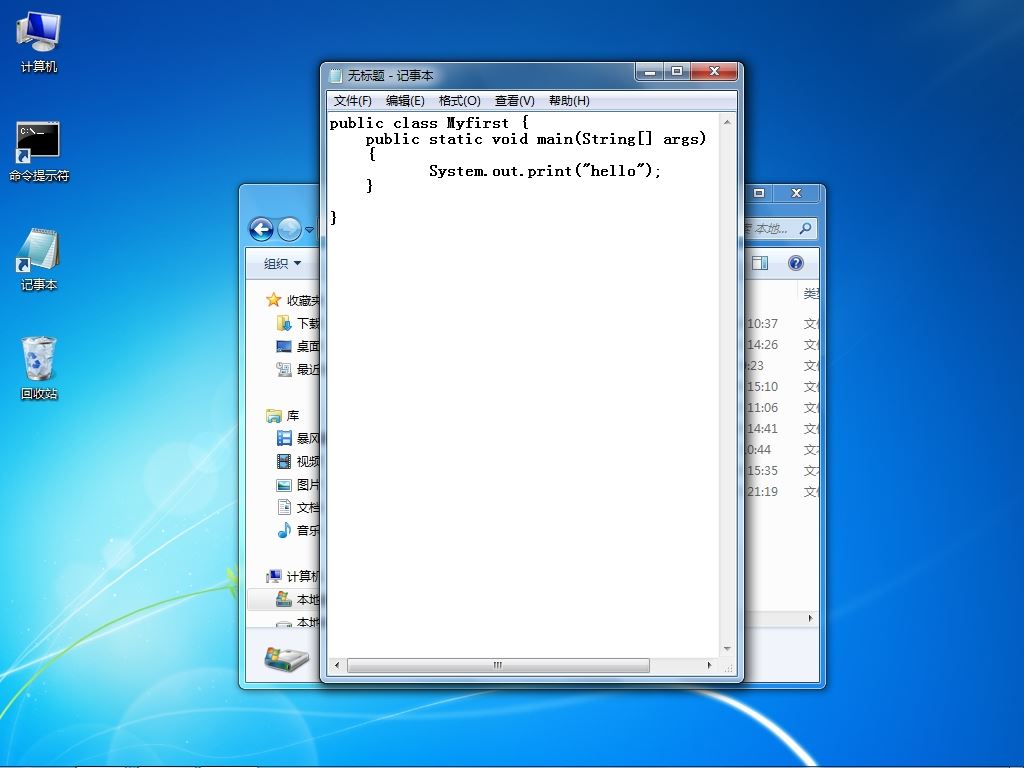Click the 'public class Myfirst' line
This screenshot has width=1024, height=768.
pos(429,123)
